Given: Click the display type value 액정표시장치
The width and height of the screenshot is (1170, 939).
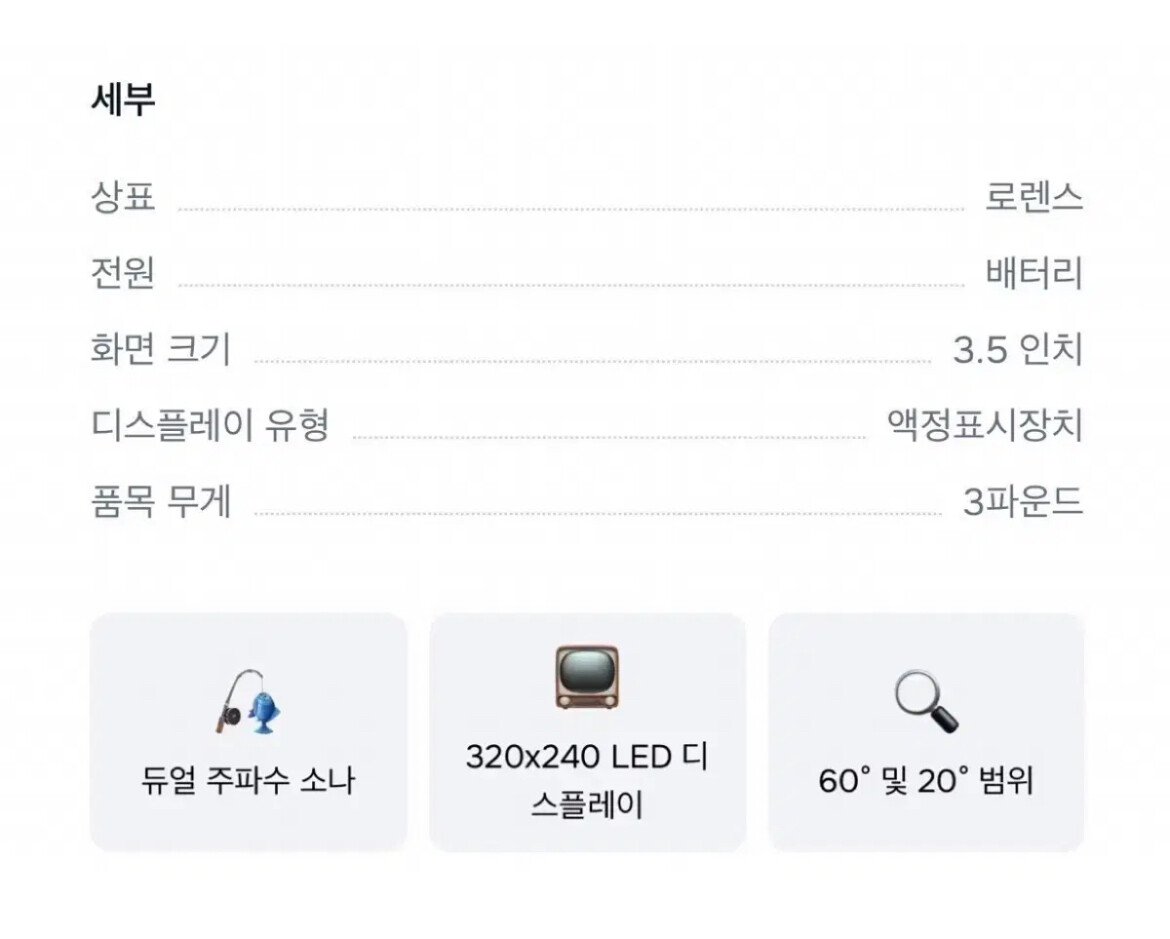Looking at the screenshot, I should click(985, 425).
